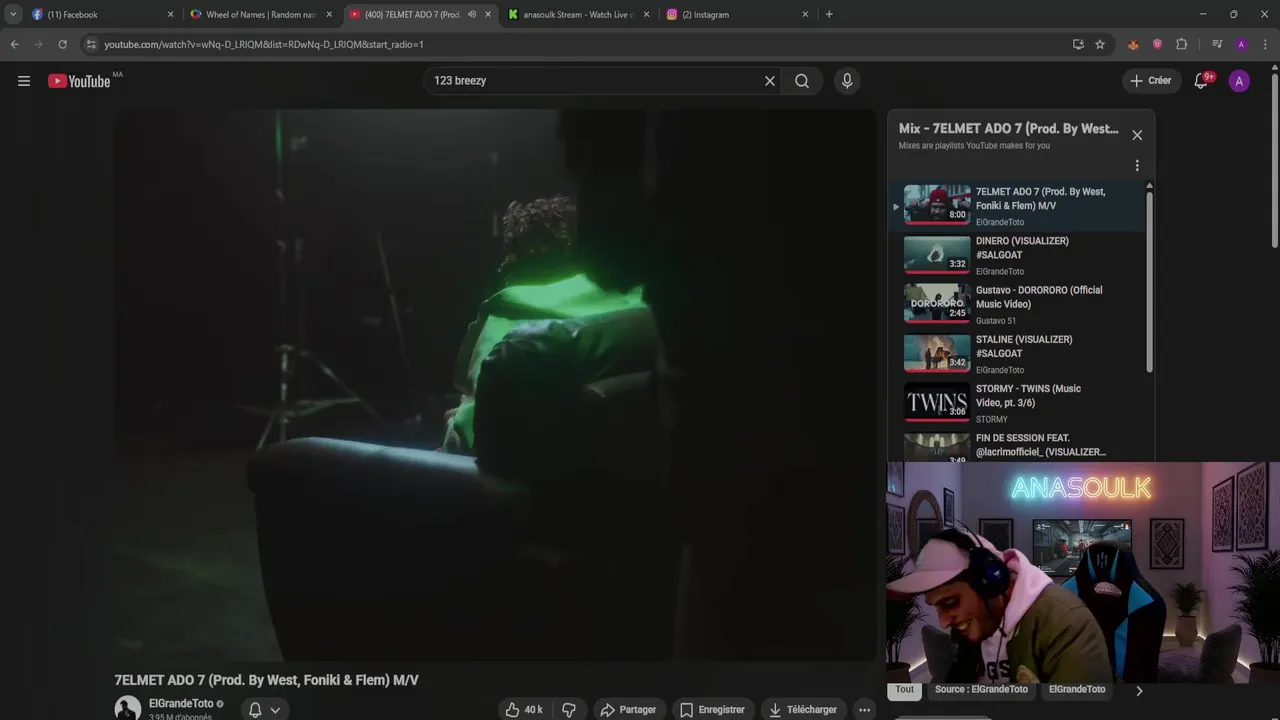Open the Mix playlist options menu
Image resolution: width=1280 pixels, height=720 pixels.
(x=1137, y=165)
